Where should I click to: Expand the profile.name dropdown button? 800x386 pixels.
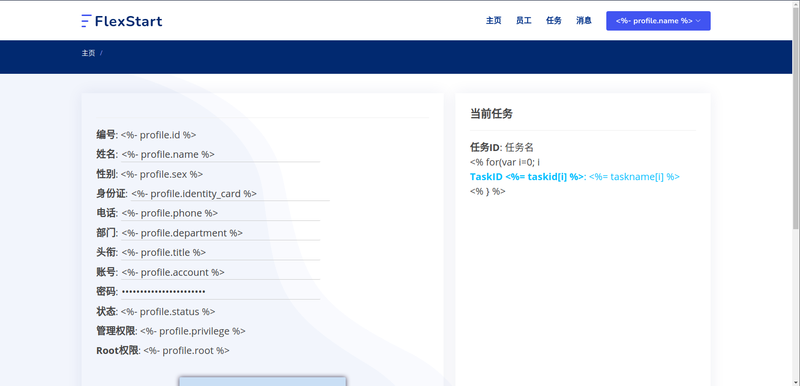click(658, 21)
